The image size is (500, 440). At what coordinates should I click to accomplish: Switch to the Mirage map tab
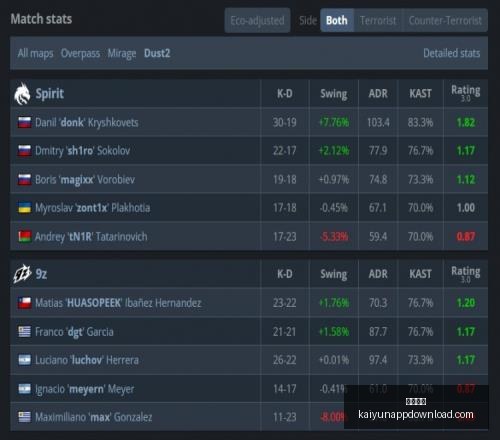122,53
